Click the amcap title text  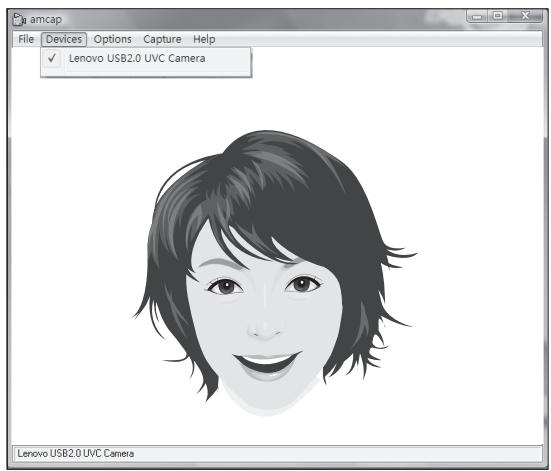pyautogui.click(x=46, y=19)
